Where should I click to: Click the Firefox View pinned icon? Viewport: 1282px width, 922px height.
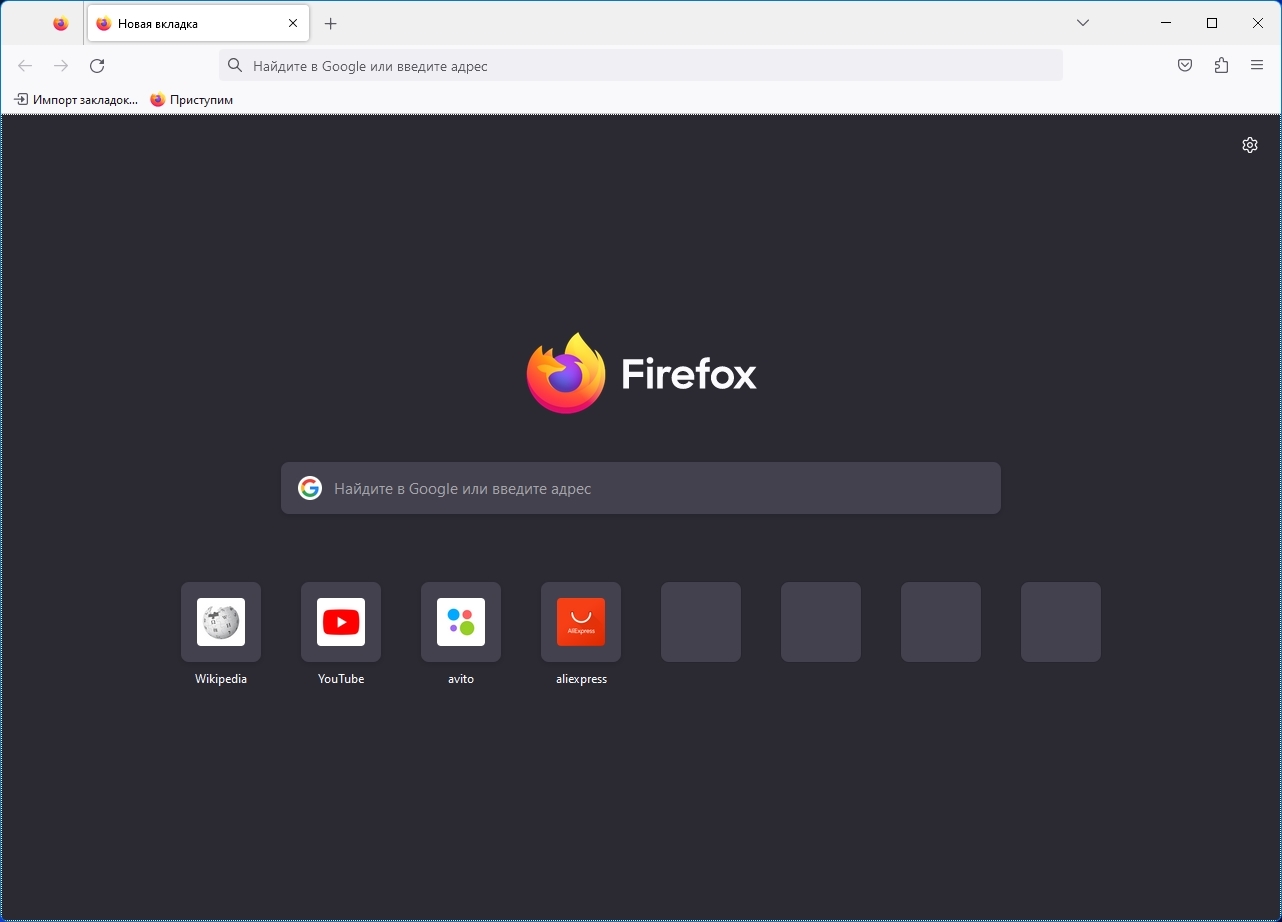coord(61,23)
